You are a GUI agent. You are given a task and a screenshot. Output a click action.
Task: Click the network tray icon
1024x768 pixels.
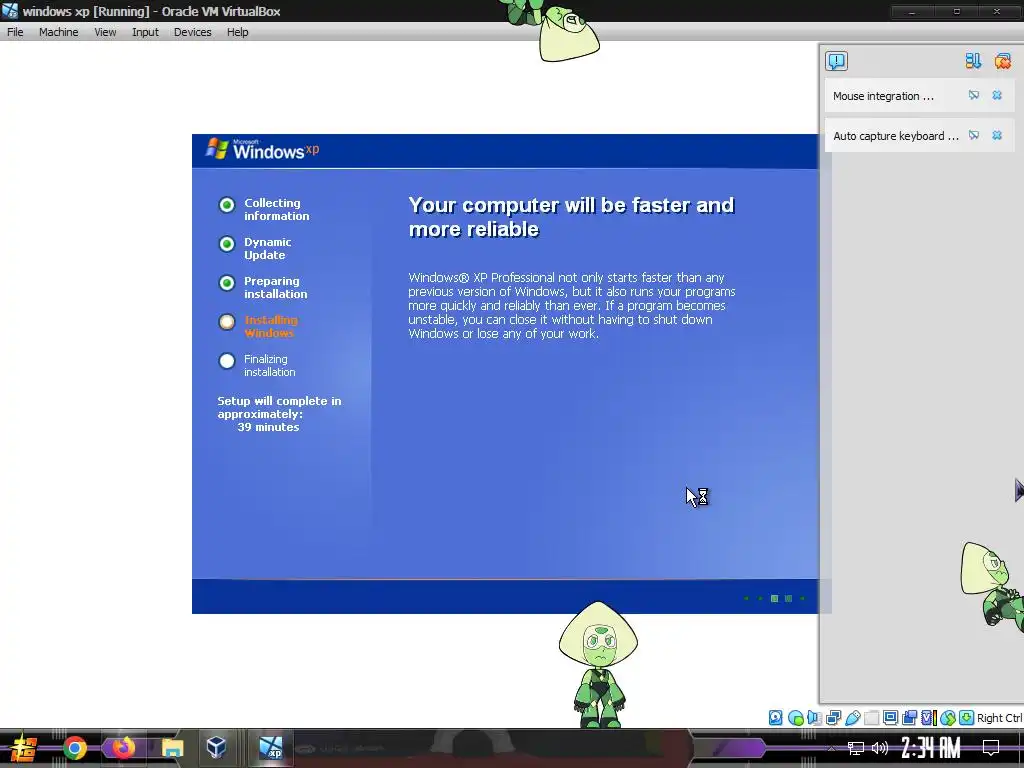click(856, 748)
